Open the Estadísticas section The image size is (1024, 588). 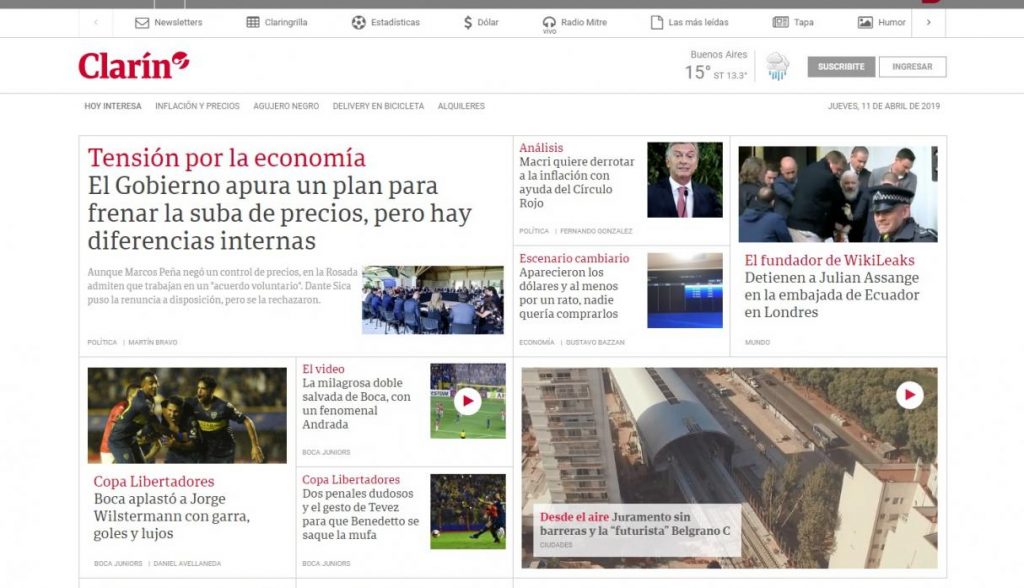coord(395,22)
